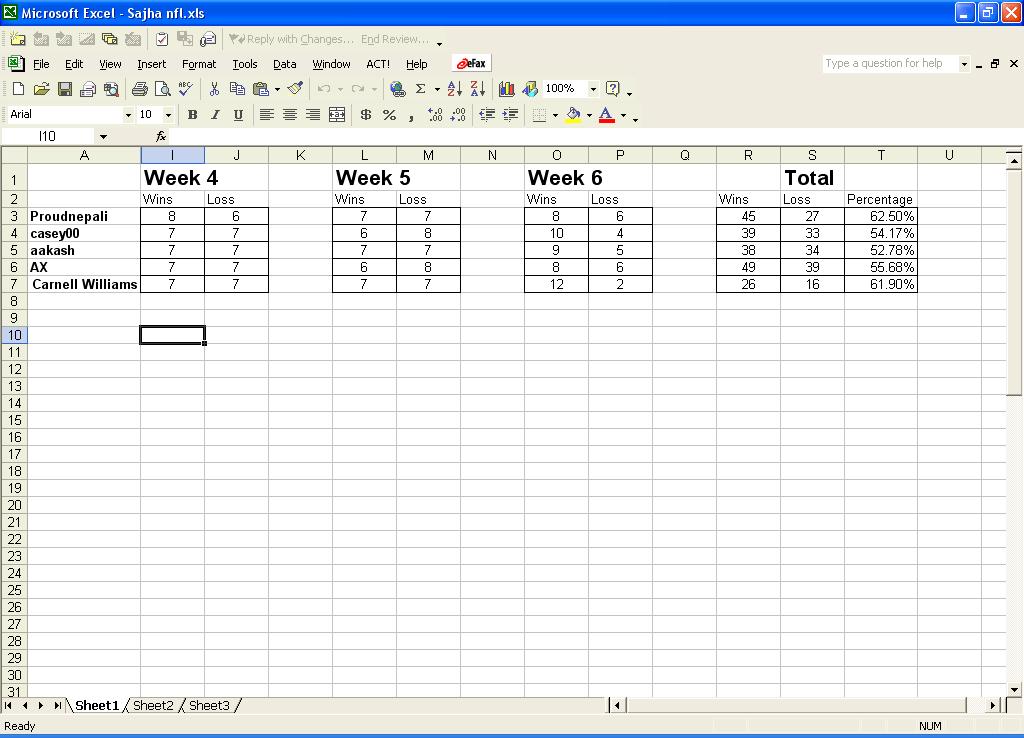The height and width of the screenshot is (738, 1024).
Task: Expand the Arial font name dropdown
Action: [x=128, y=115]
